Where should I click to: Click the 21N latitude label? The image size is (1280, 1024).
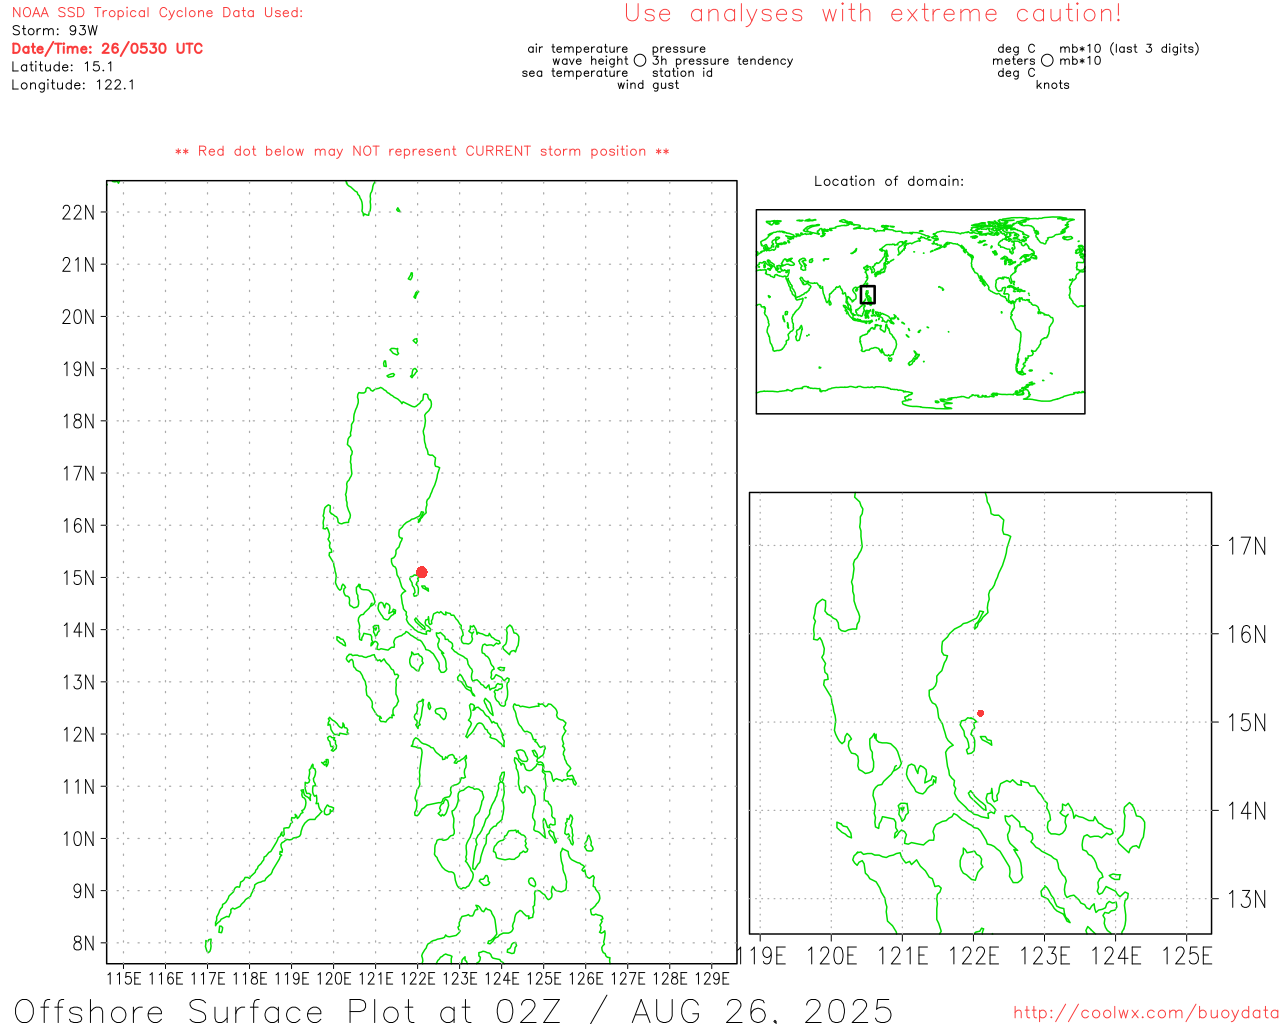pos(78,265)
